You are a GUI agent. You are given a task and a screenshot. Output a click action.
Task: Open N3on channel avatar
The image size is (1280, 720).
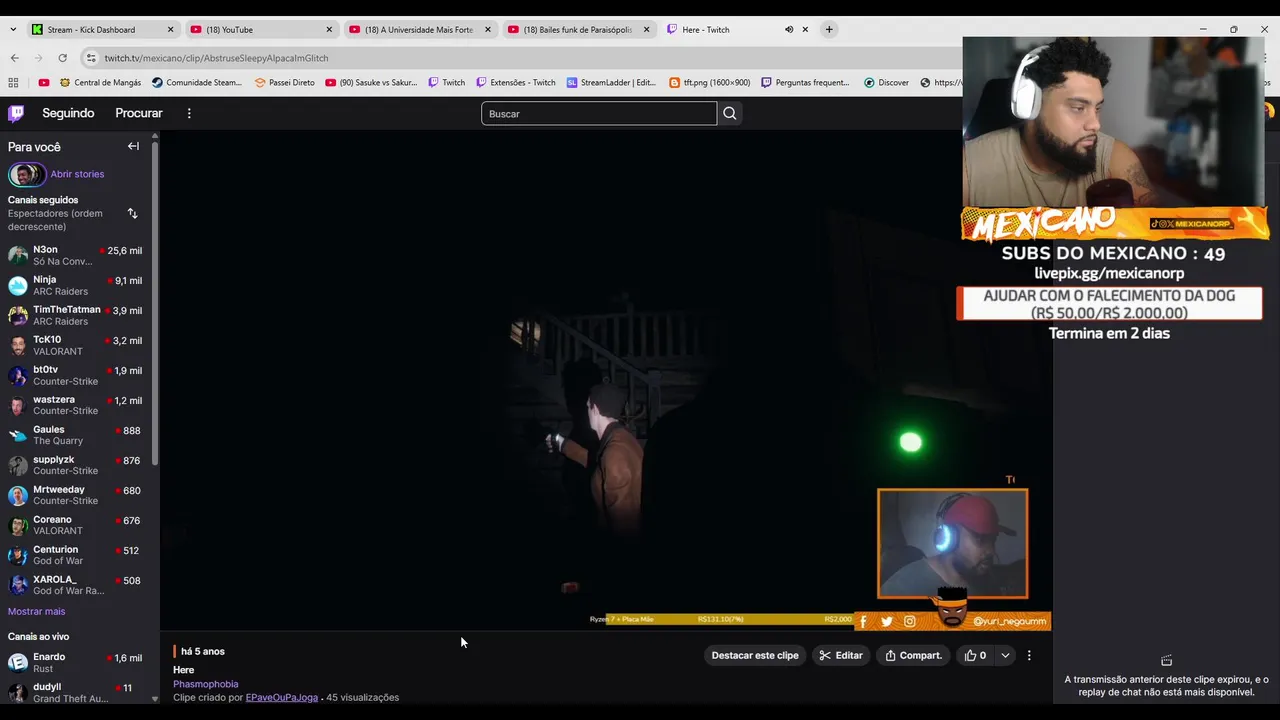pos(17,256)
